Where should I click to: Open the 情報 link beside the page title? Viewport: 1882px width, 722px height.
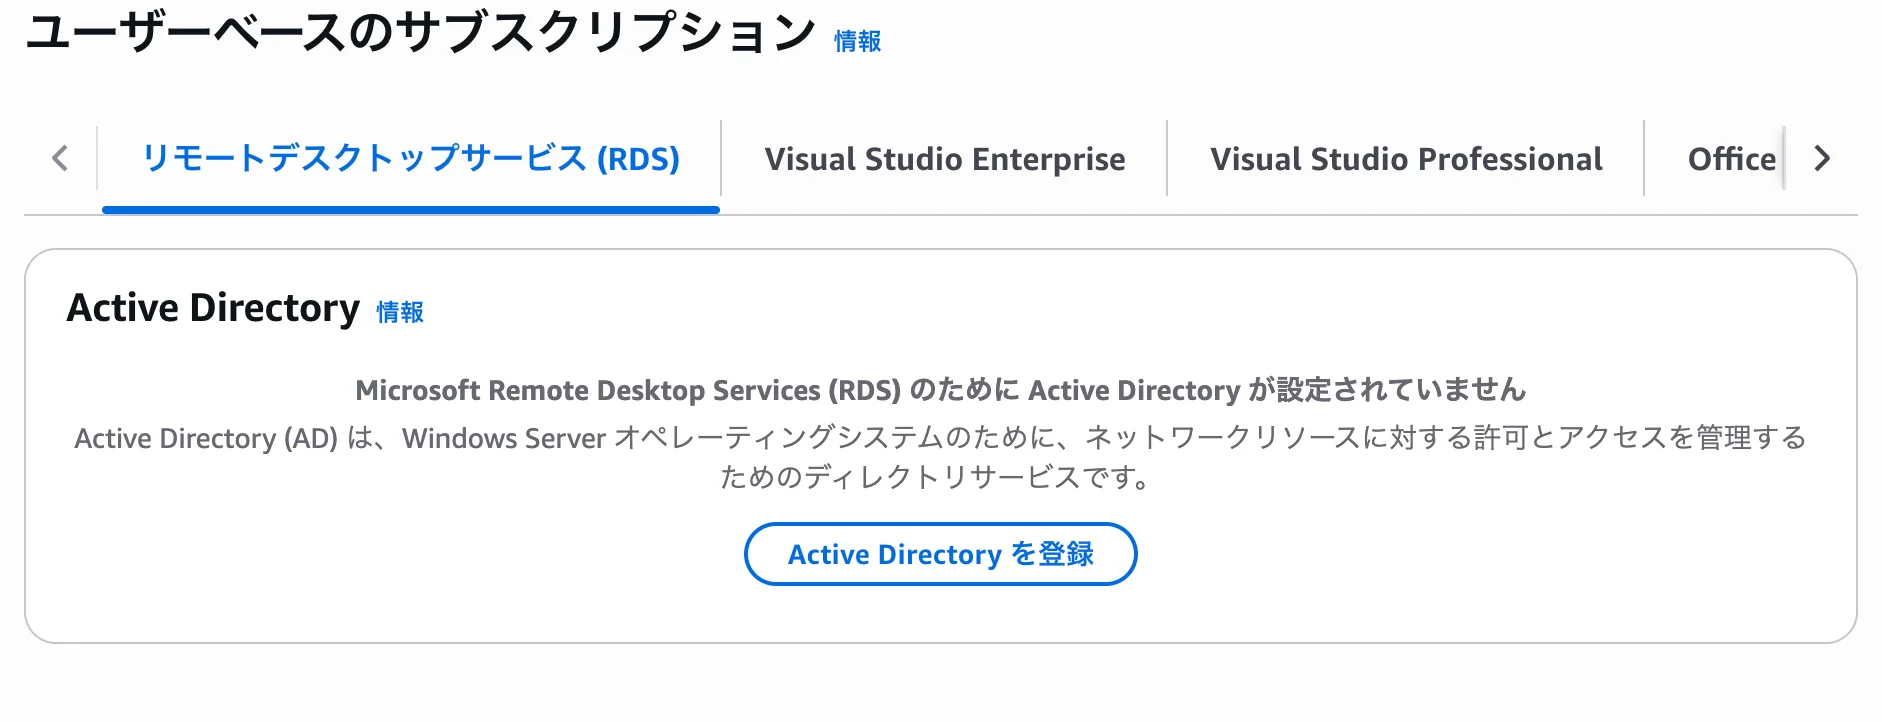858,41
